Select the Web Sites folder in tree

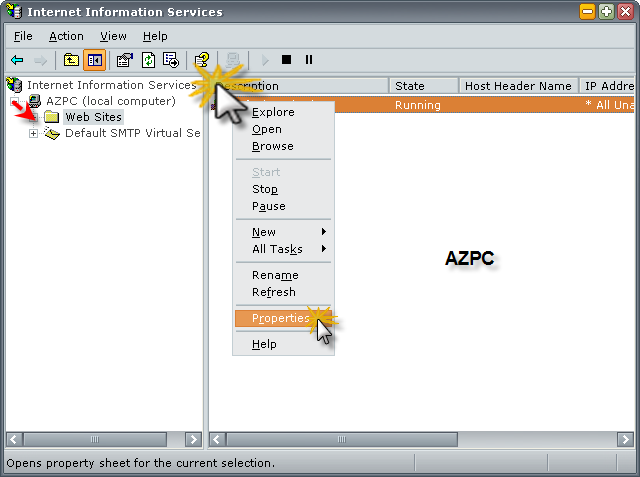93,117
